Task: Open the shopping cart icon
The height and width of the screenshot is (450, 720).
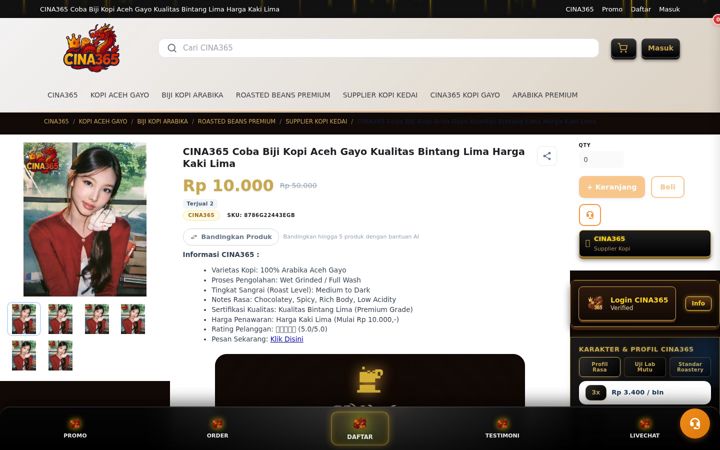Action: 623,48
